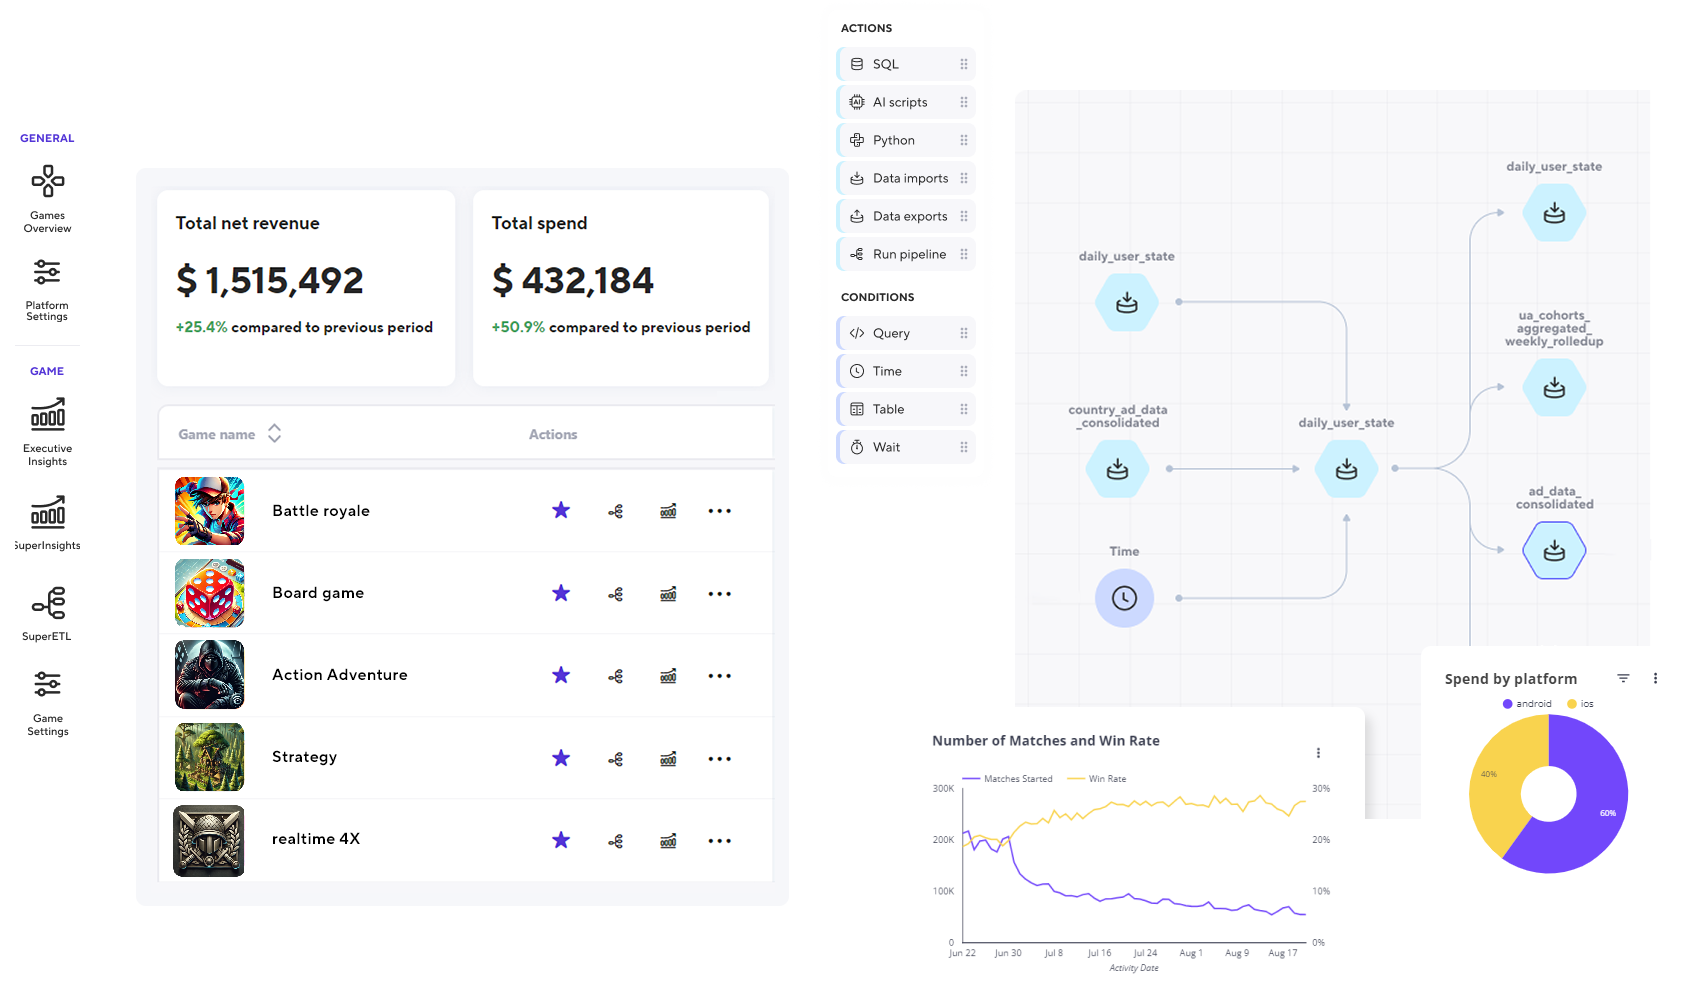Screen dimensions: 1682x993
Task: Click the Battle royale game name
Action: point(321,511)
